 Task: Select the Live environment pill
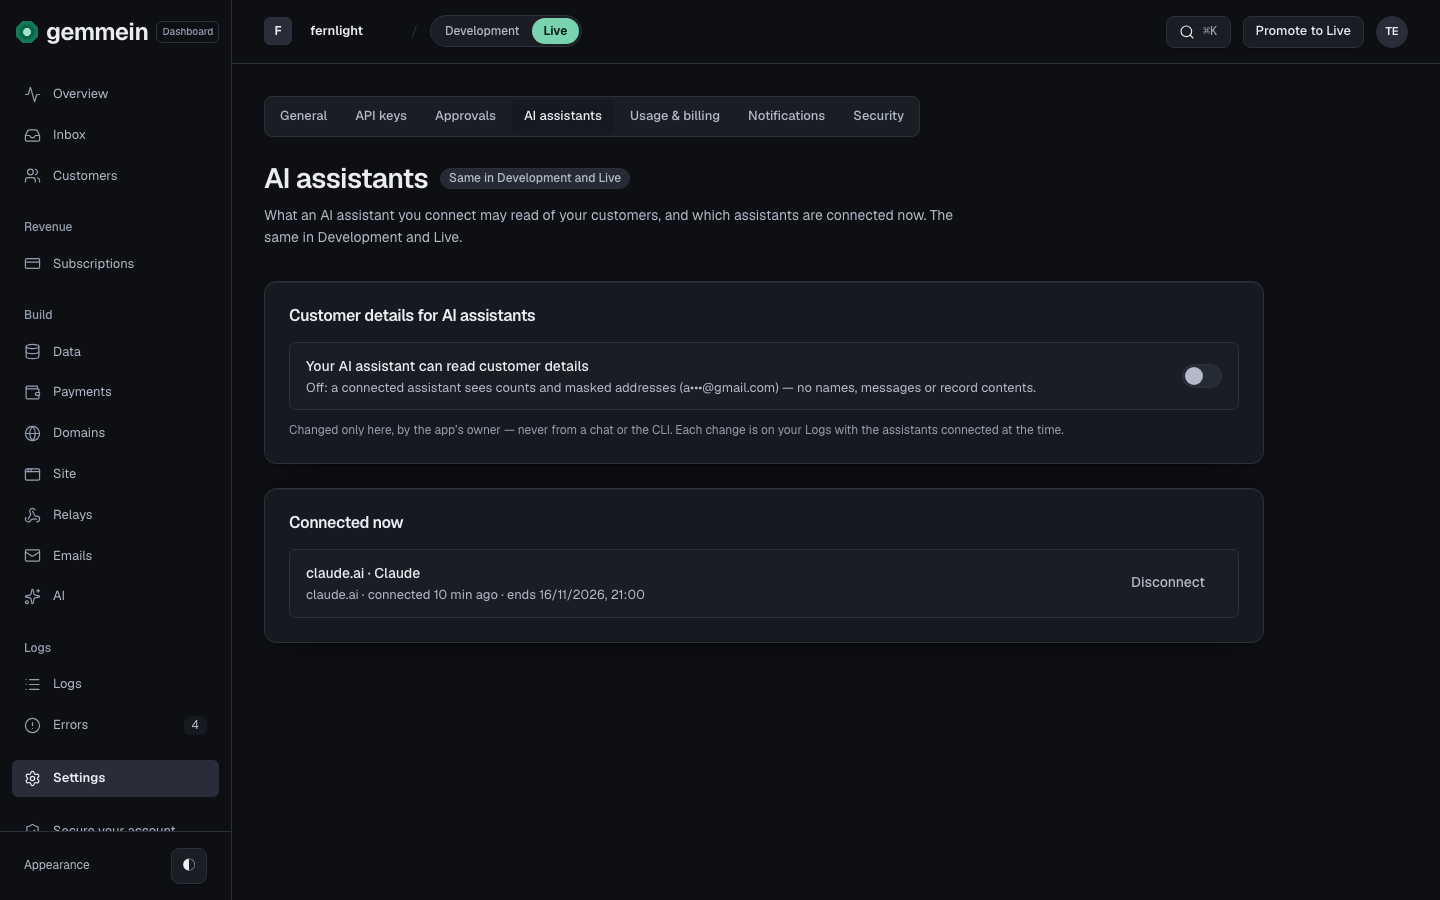(x=555, y=31)
